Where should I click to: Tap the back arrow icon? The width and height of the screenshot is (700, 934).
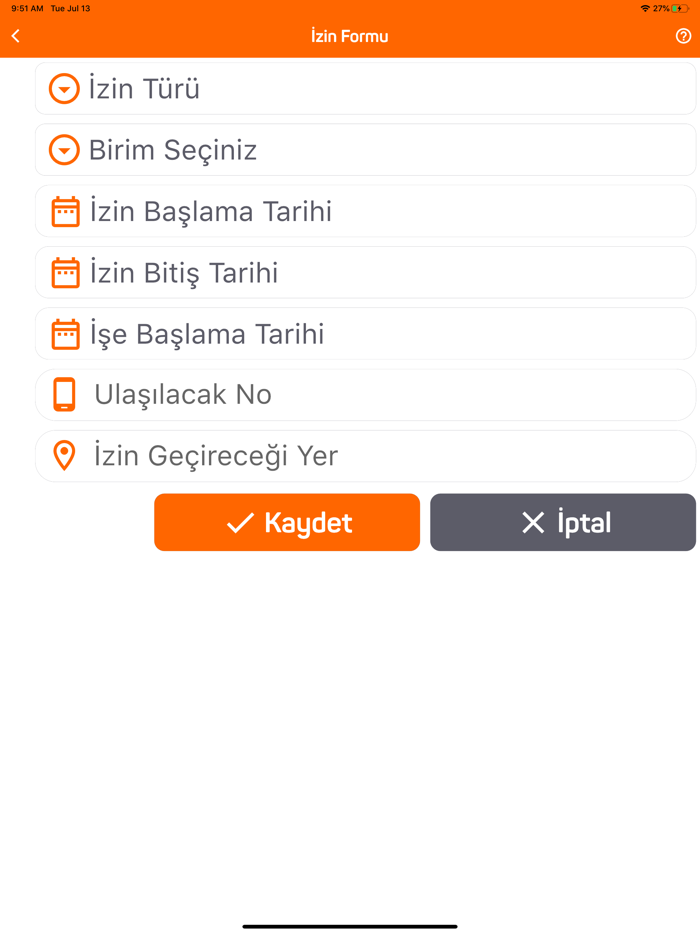tap(16, 36)
